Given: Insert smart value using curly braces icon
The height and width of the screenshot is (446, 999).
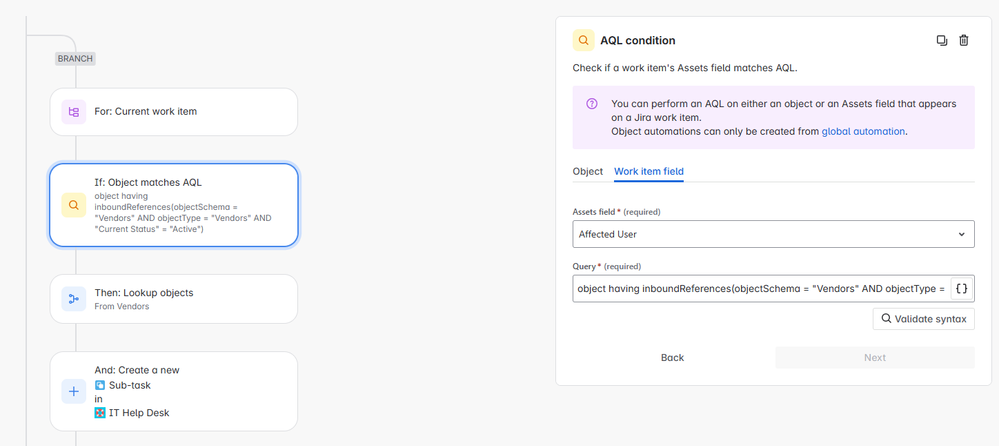Looking at the screenshot, I should coord(962,289).
